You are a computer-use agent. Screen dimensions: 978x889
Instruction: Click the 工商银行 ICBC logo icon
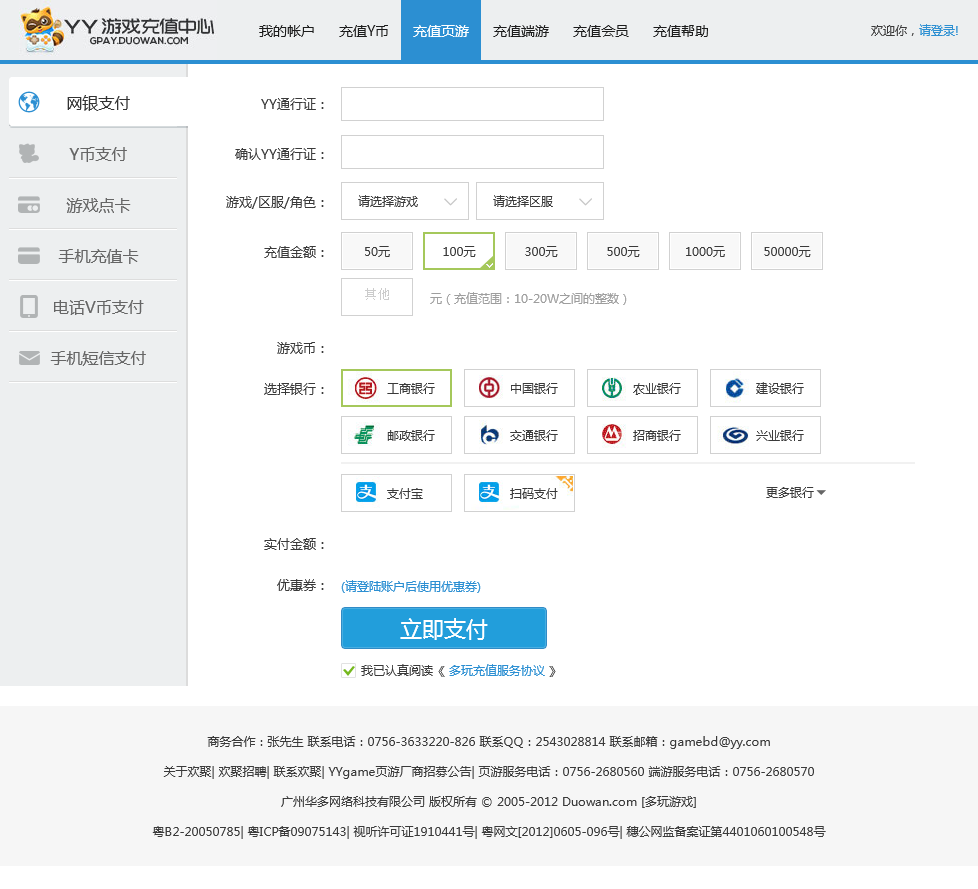pos(366,388)
